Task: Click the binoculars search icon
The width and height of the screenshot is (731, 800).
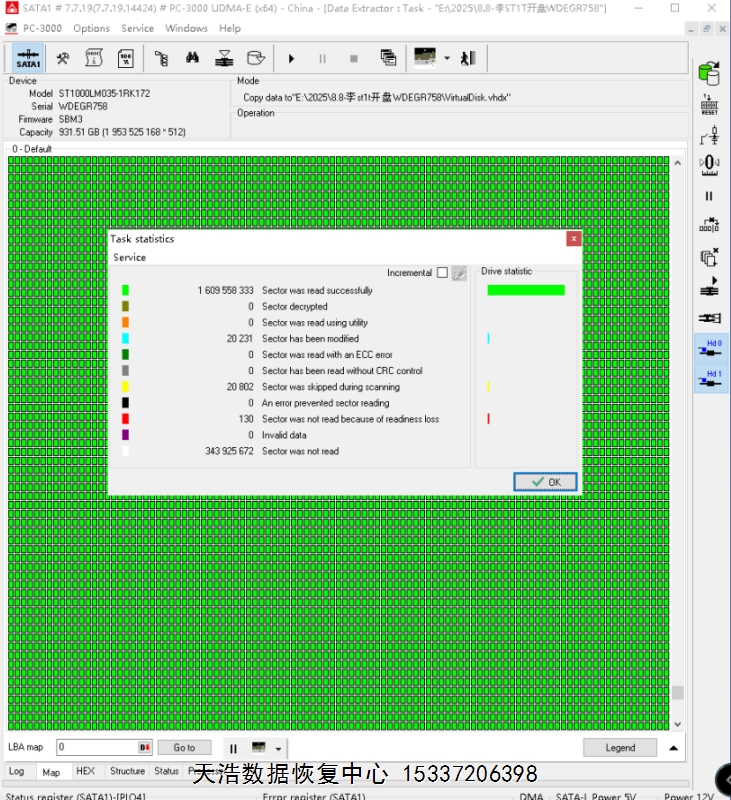Action: (192, 58)
